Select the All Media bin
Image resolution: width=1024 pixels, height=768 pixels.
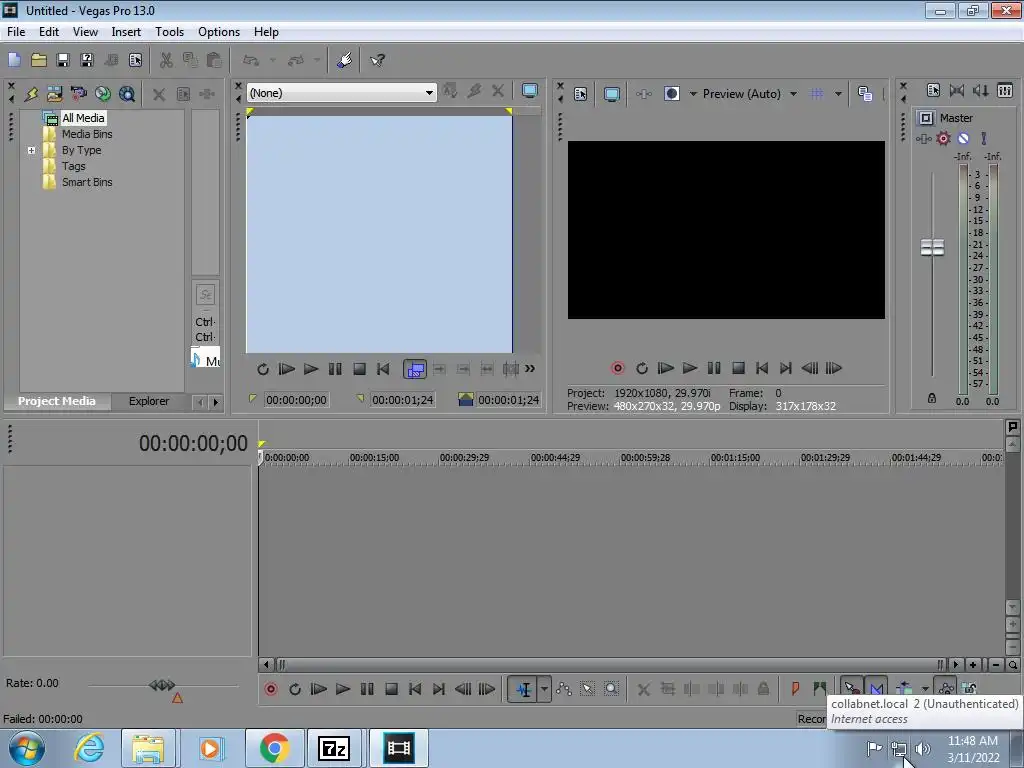tap(83, 118)
